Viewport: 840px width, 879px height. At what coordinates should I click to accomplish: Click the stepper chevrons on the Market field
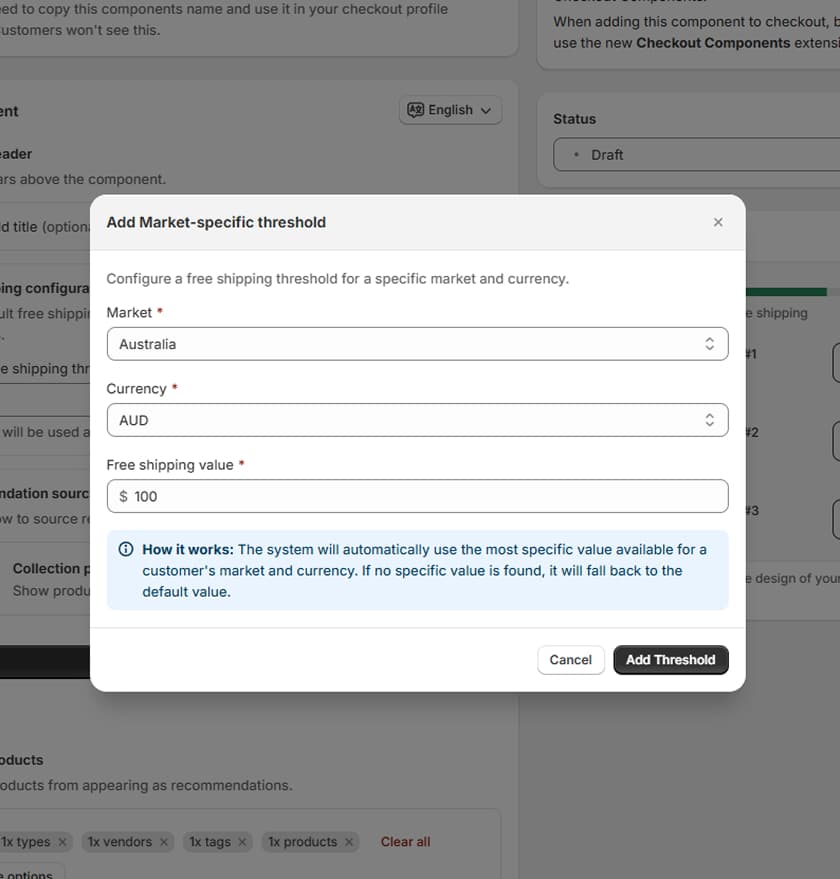[710, 343]
